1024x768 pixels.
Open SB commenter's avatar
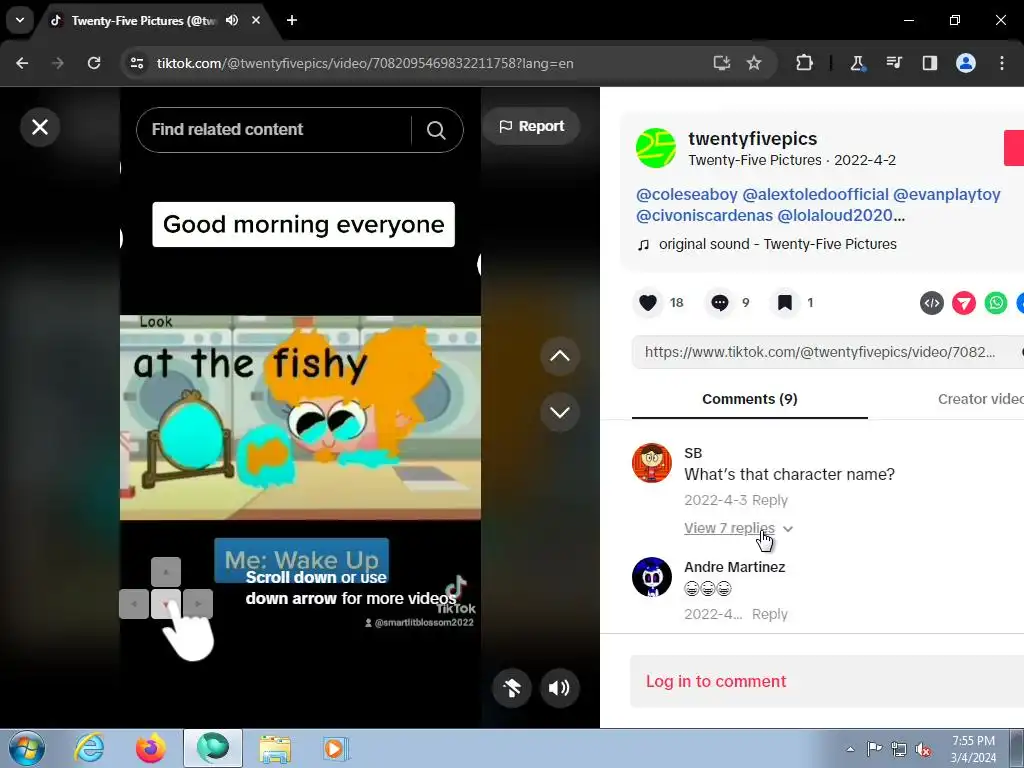(x=652, y=463)
